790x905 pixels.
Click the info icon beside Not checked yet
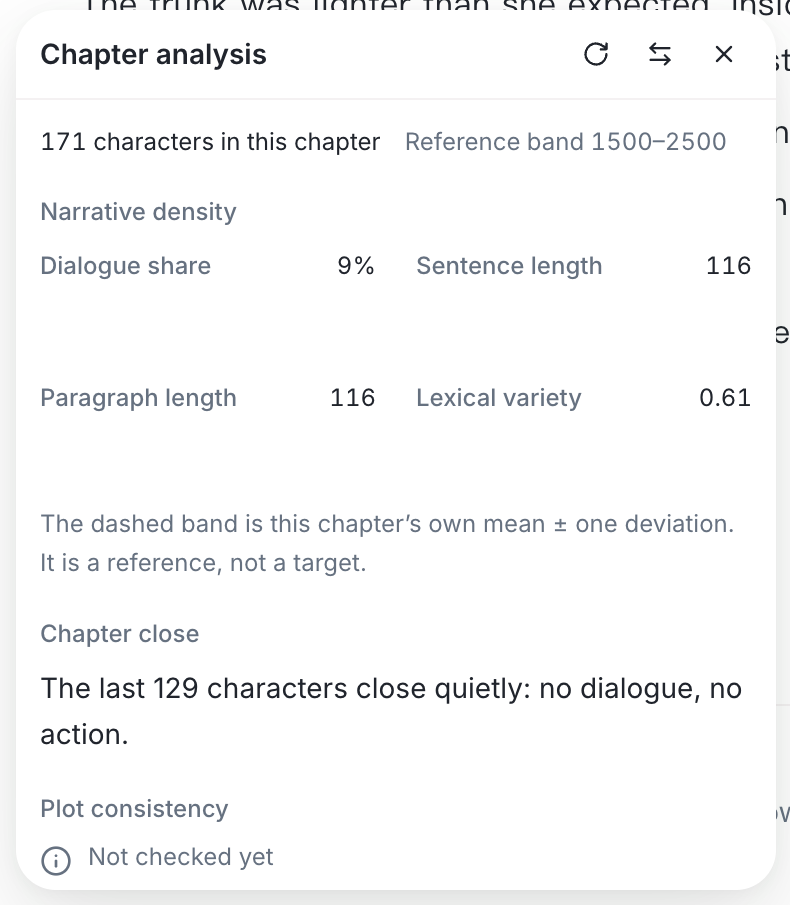pyautogui.click(x=56, y=861)
